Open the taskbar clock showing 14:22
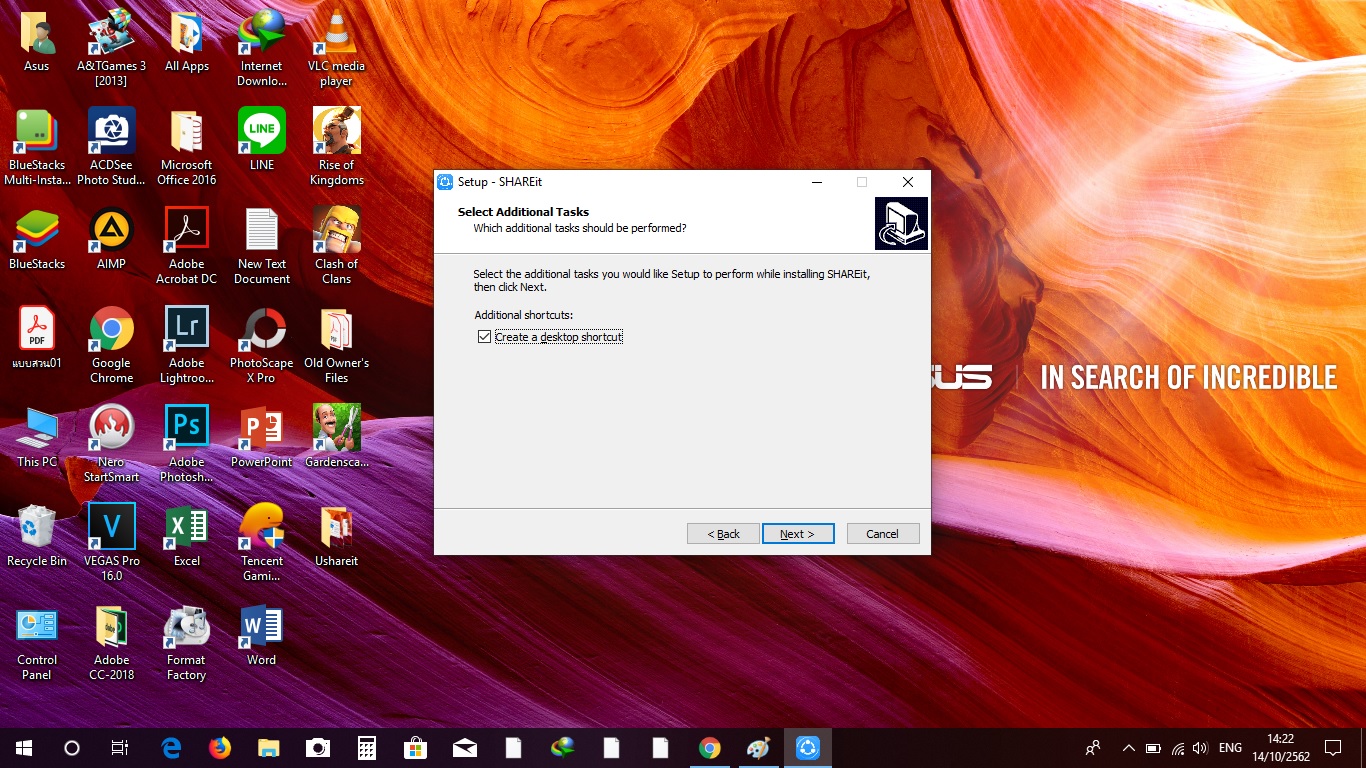This screenshot has height=768, width=1366. tap(1281, 748)
